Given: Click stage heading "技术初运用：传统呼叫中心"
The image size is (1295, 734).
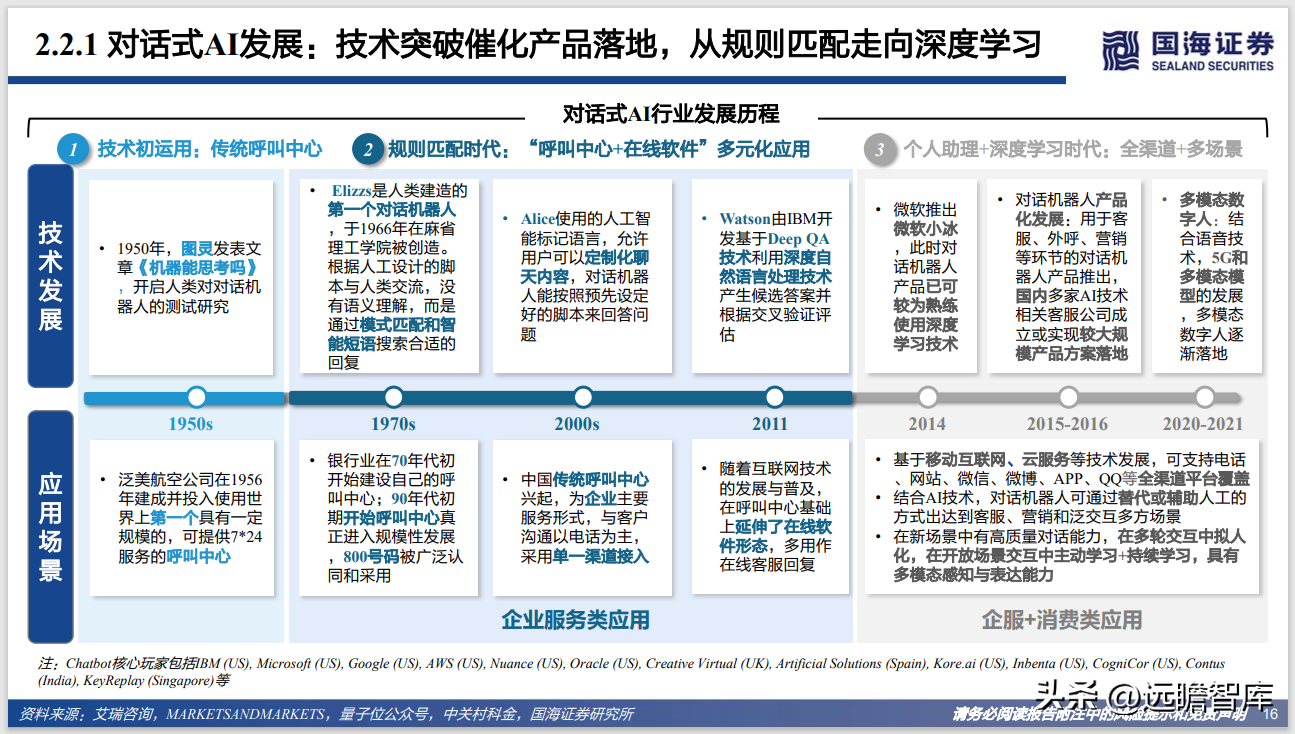Looking at the screenshot, I should click(x=210, y=149).
